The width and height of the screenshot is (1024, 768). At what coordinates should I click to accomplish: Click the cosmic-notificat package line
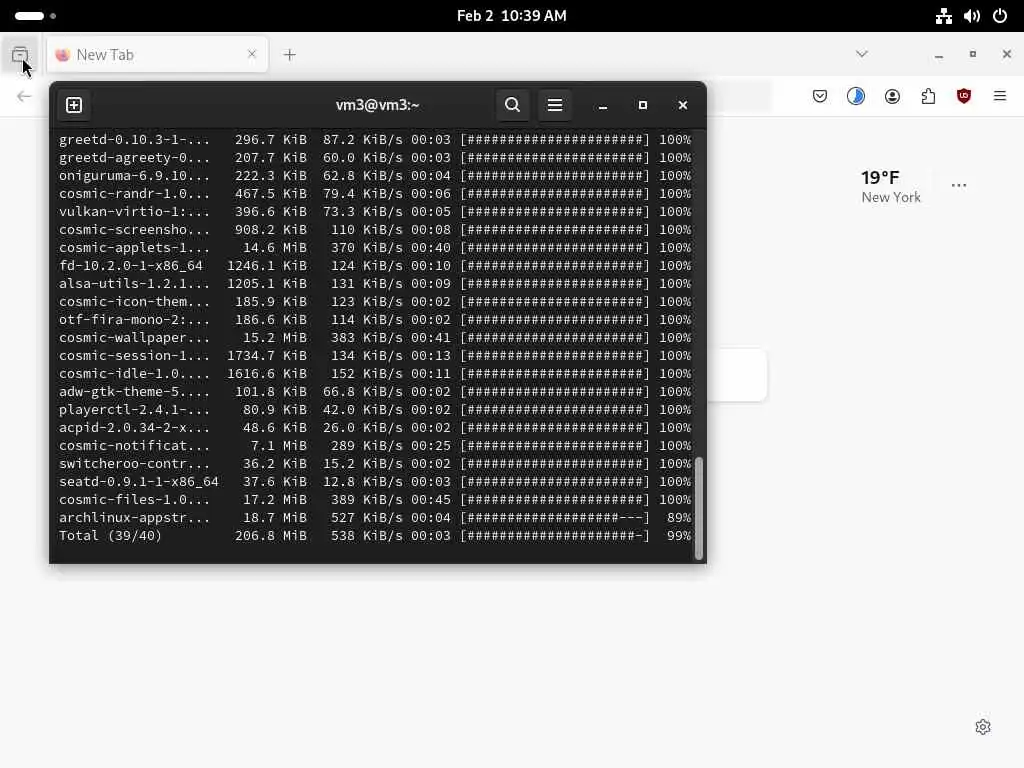point(375,446)
